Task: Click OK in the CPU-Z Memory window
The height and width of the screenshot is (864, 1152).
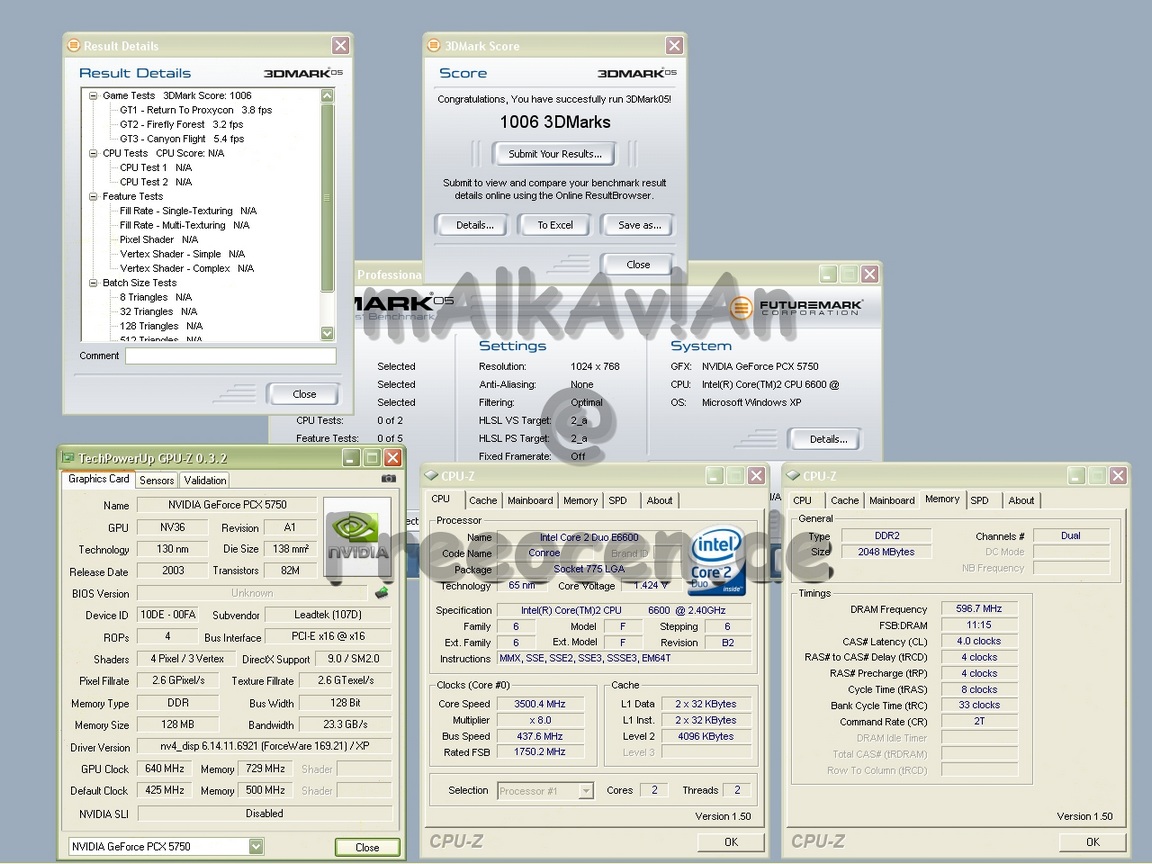Action: [1092, 842]
